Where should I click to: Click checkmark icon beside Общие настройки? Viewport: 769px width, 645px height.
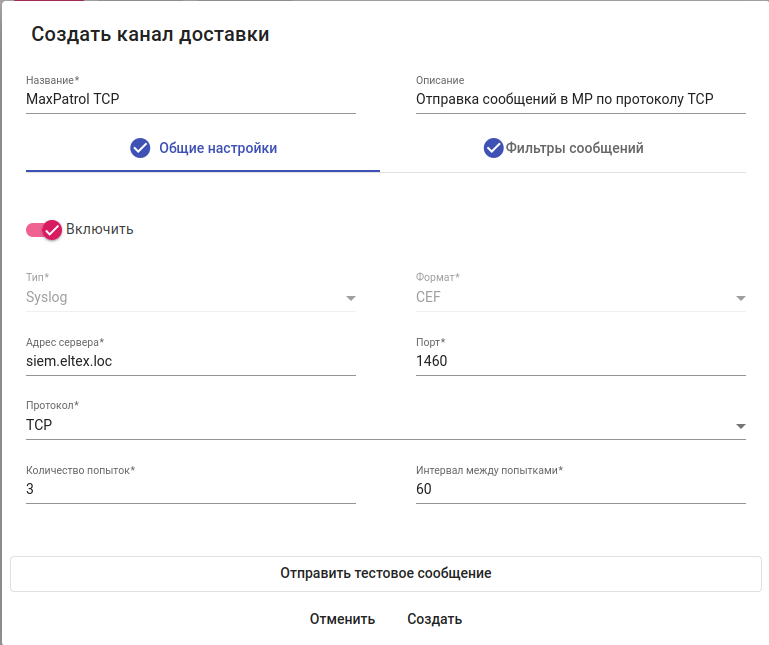click(140, 148)
